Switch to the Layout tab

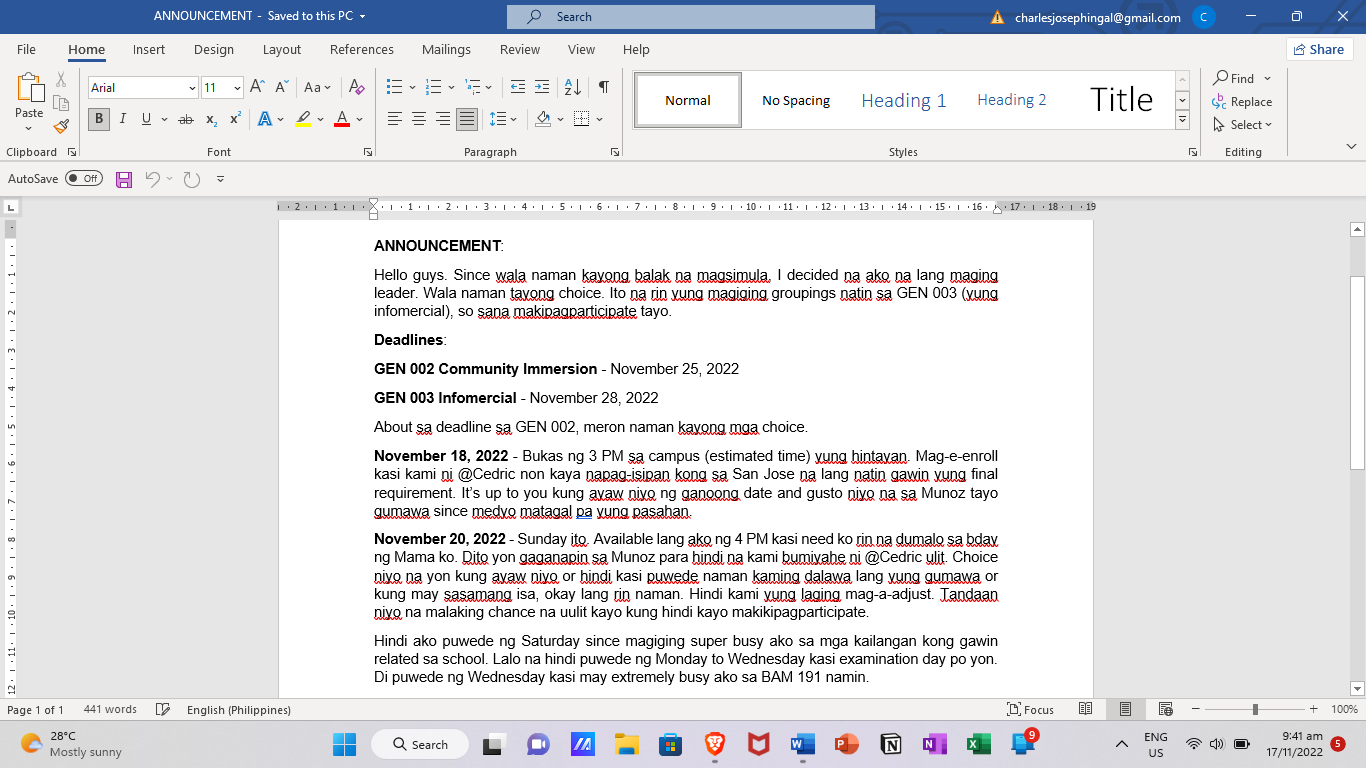(282, 49)
